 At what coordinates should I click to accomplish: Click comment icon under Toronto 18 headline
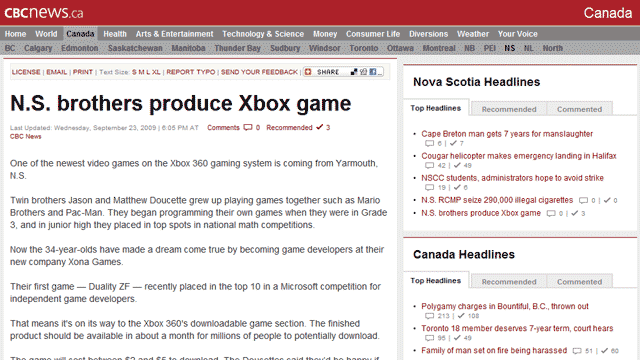tap(429, 338)
